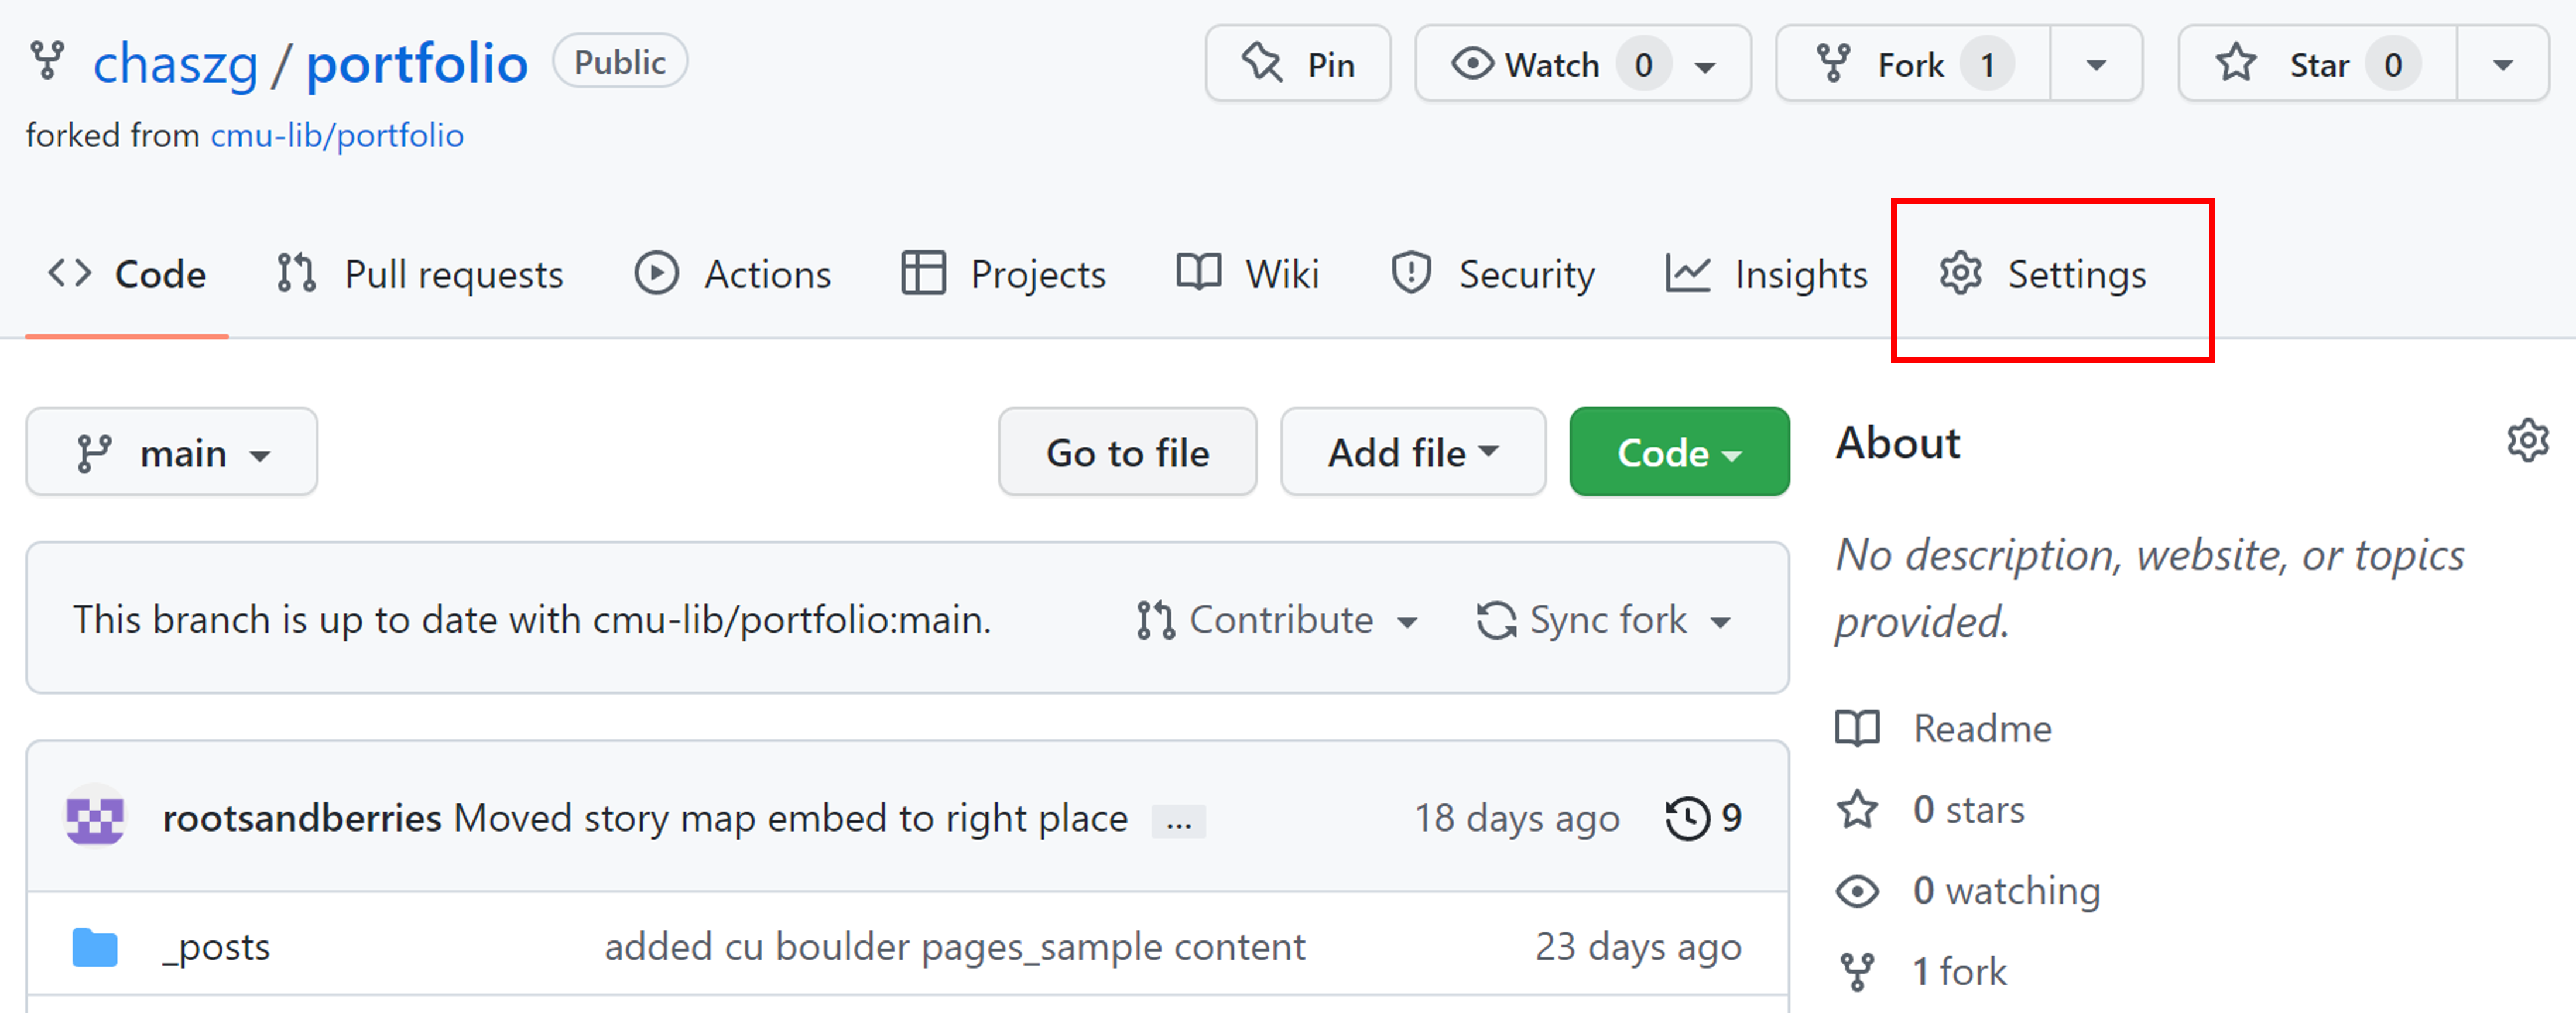The height and width of the screenshot is (1013, 2576).
Task: Edit repository details with the About gear icon
Action: pos(2527,441)
